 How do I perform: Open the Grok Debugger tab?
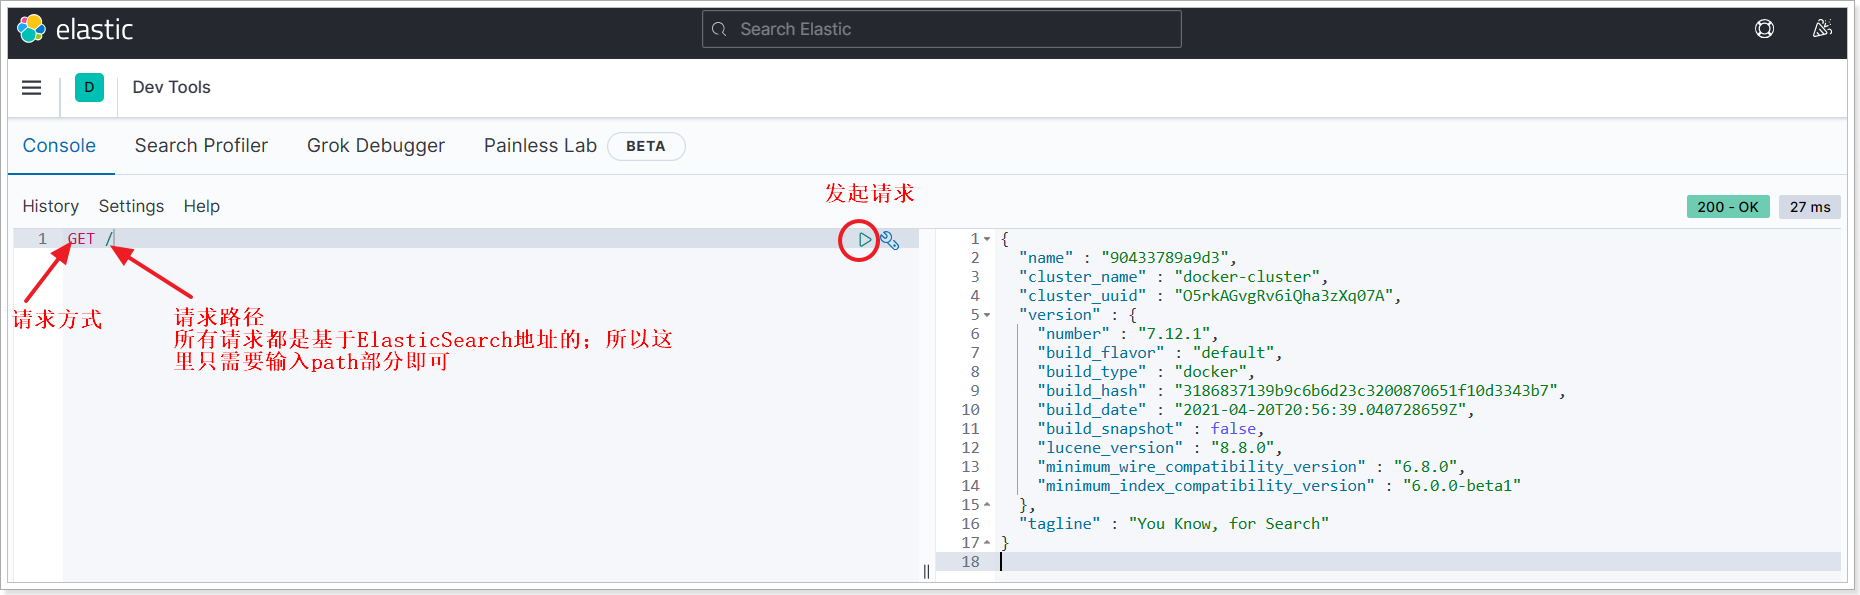coord(376,146)
